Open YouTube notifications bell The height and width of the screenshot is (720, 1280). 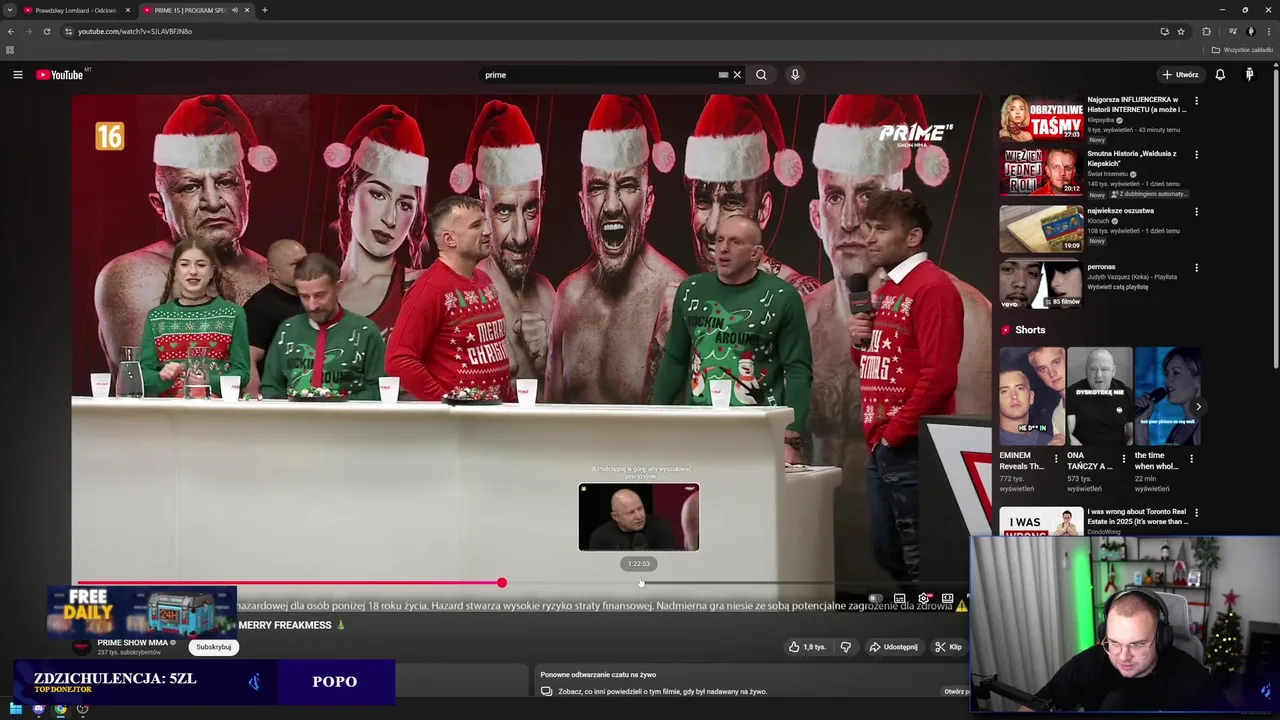1220,75
